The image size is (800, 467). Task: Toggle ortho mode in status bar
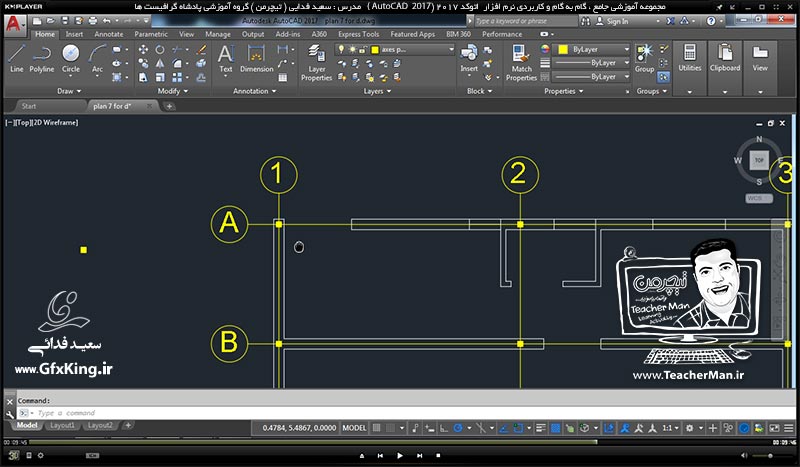coord(444,428)
